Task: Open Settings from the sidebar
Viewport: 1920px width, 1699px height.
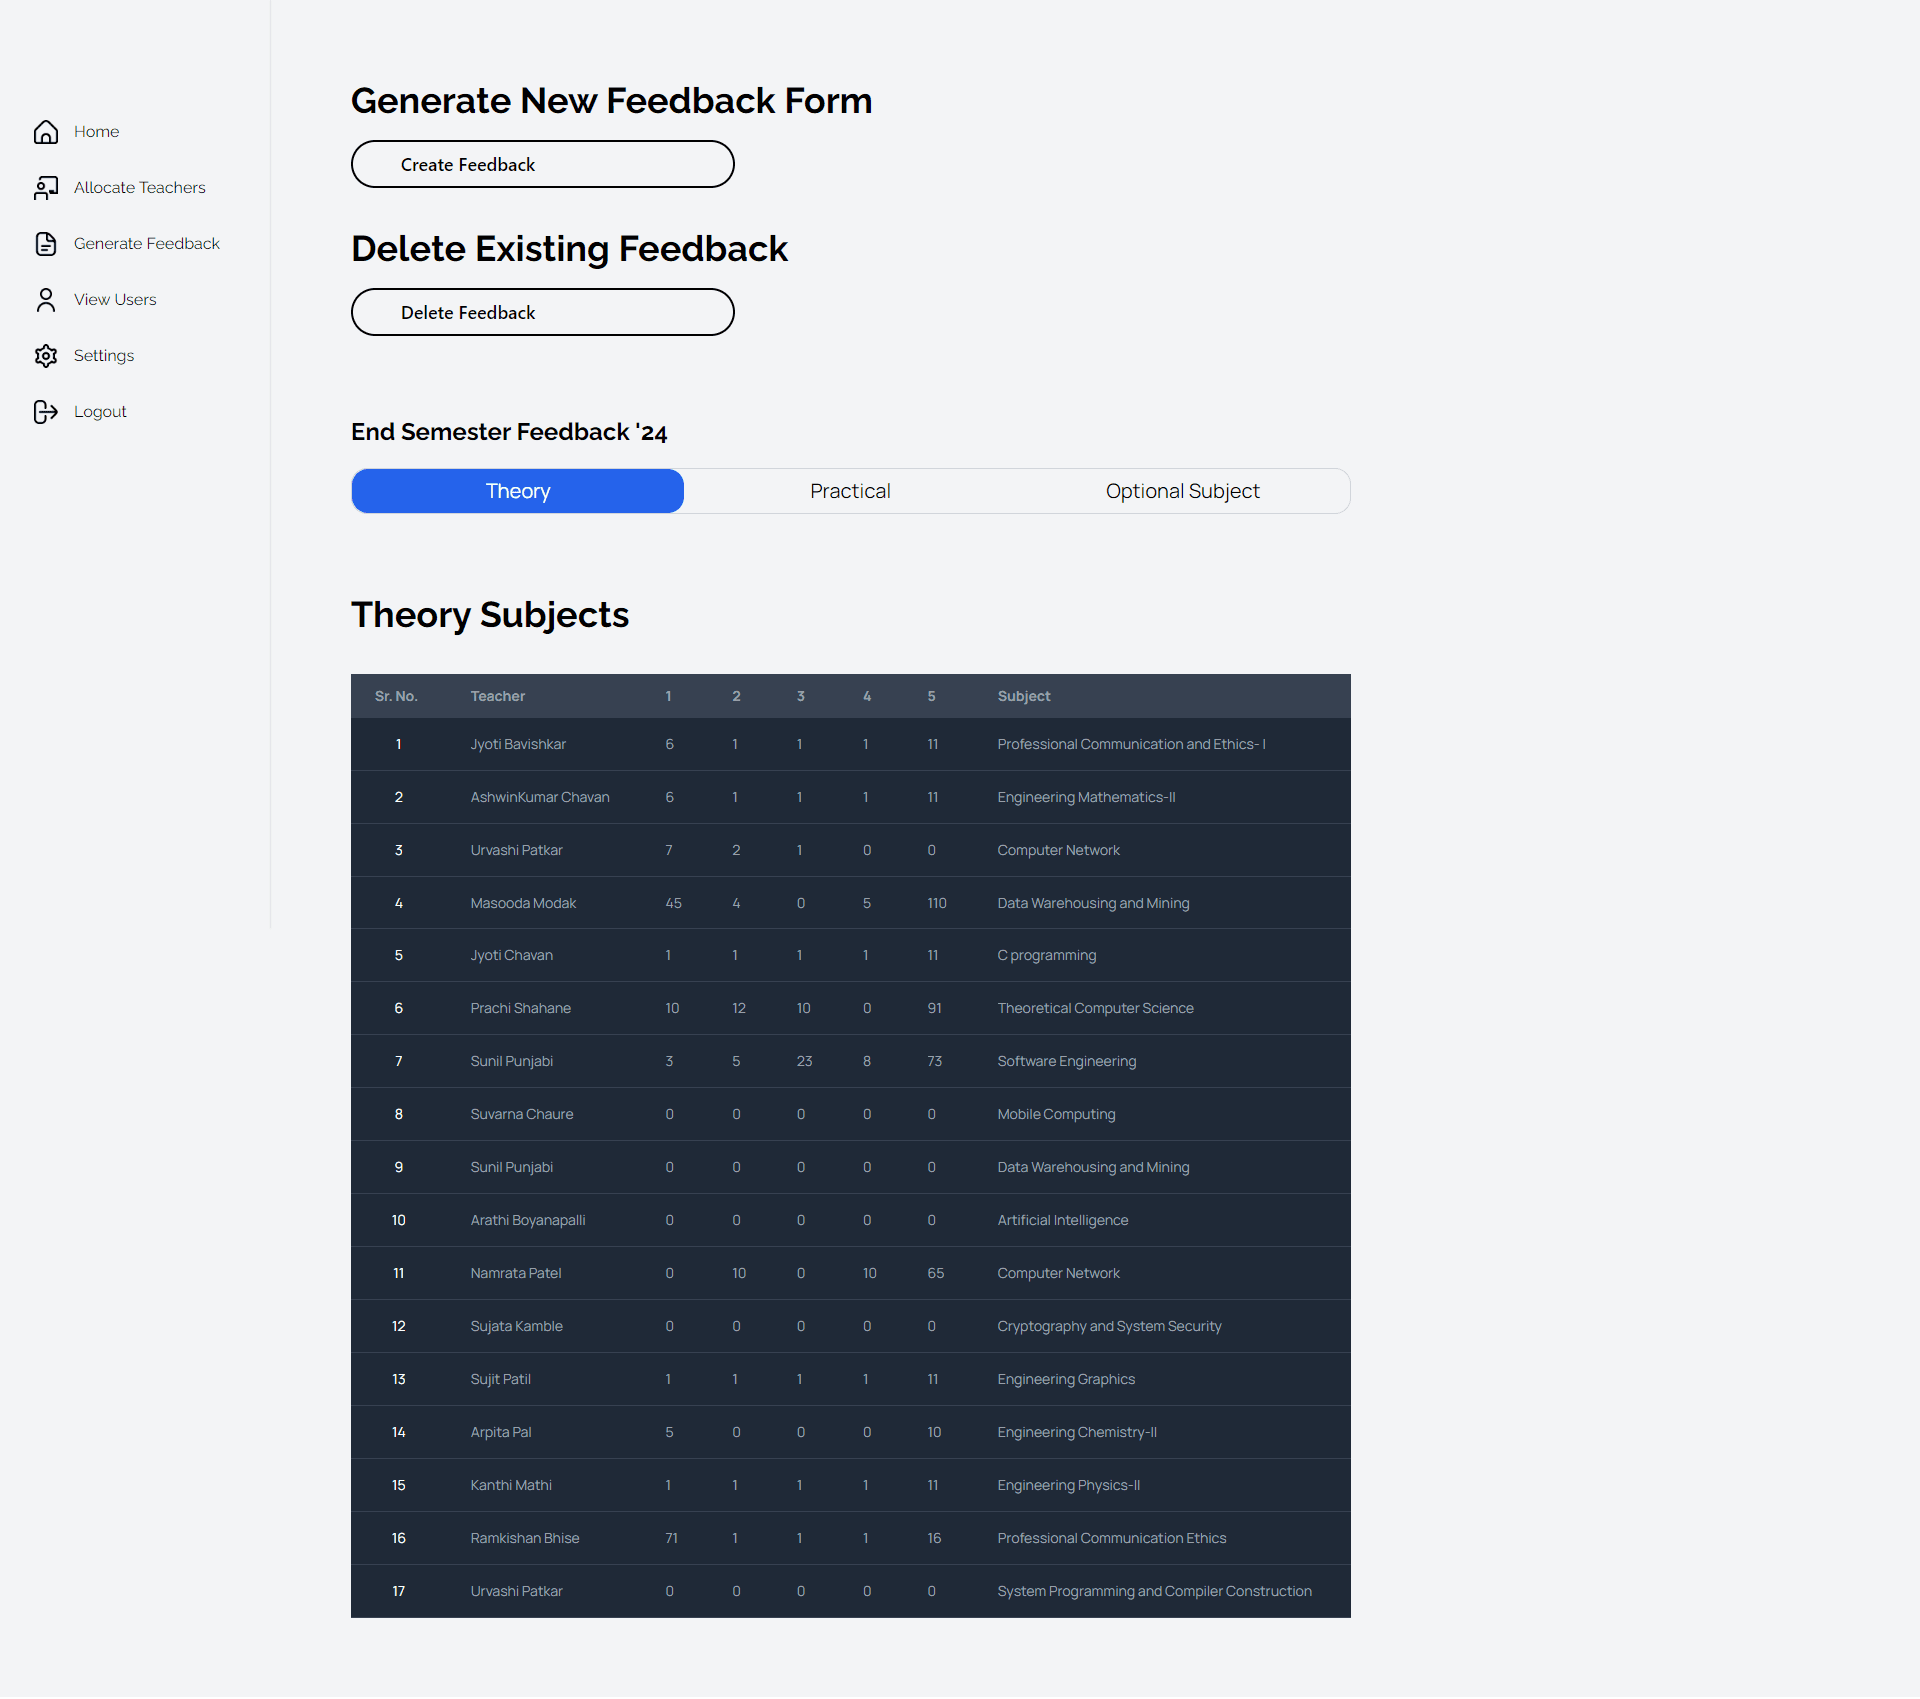Action: pos(104,356)
